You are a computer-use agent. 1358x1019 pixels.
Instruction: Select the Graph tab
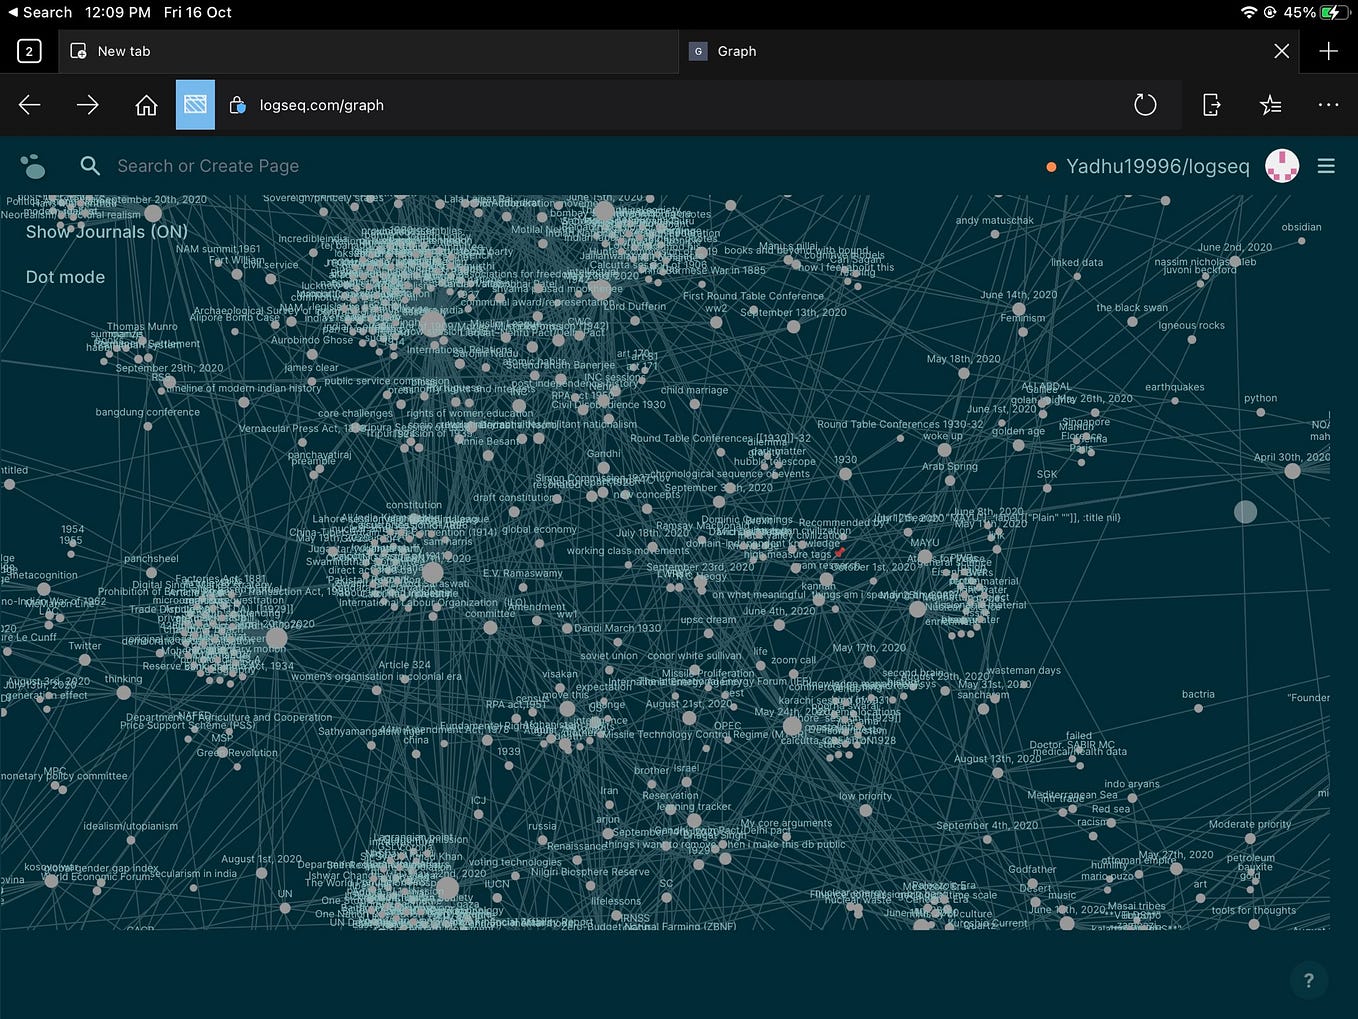(x=736, y=50)
